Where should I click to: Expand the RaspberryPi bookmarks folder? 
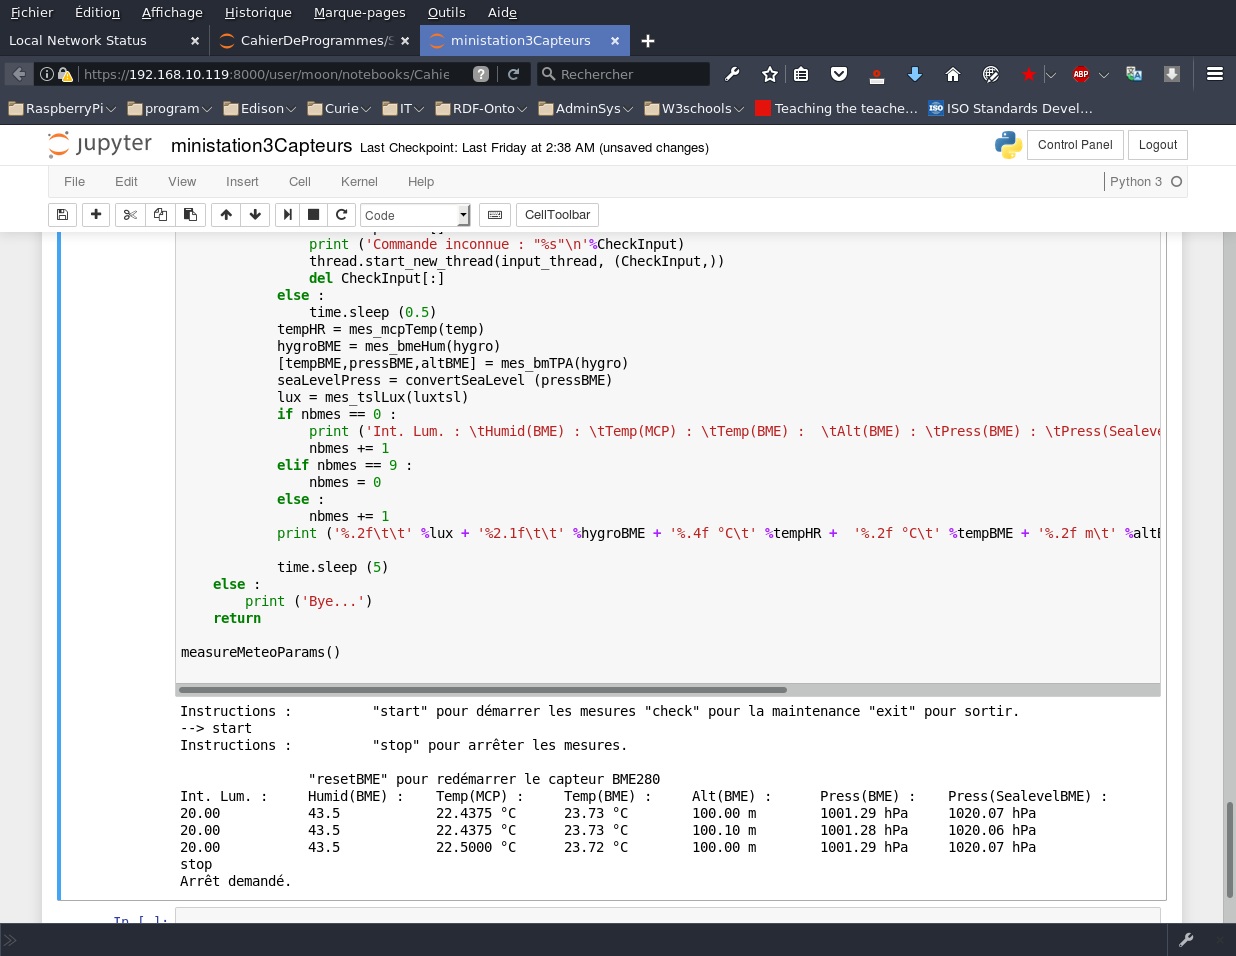(62, 108)
